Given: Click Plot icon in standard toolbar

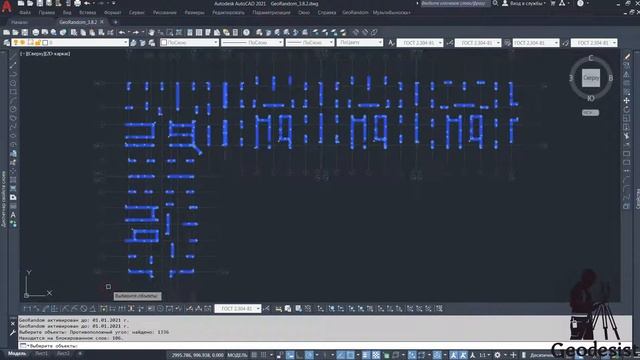Looking at the screenshot, I should [x=36, y=32].
